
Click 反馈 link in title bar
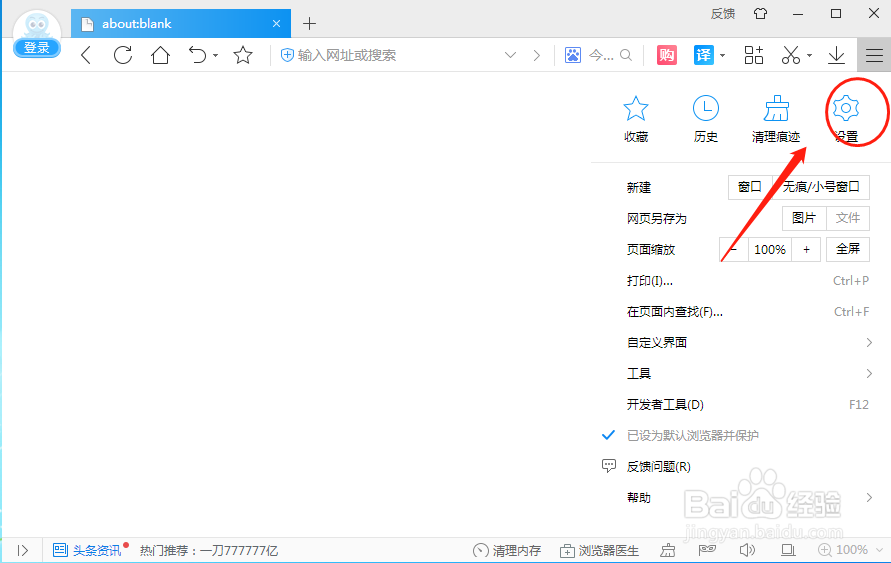pyautogui.click(x=723, y=14)
